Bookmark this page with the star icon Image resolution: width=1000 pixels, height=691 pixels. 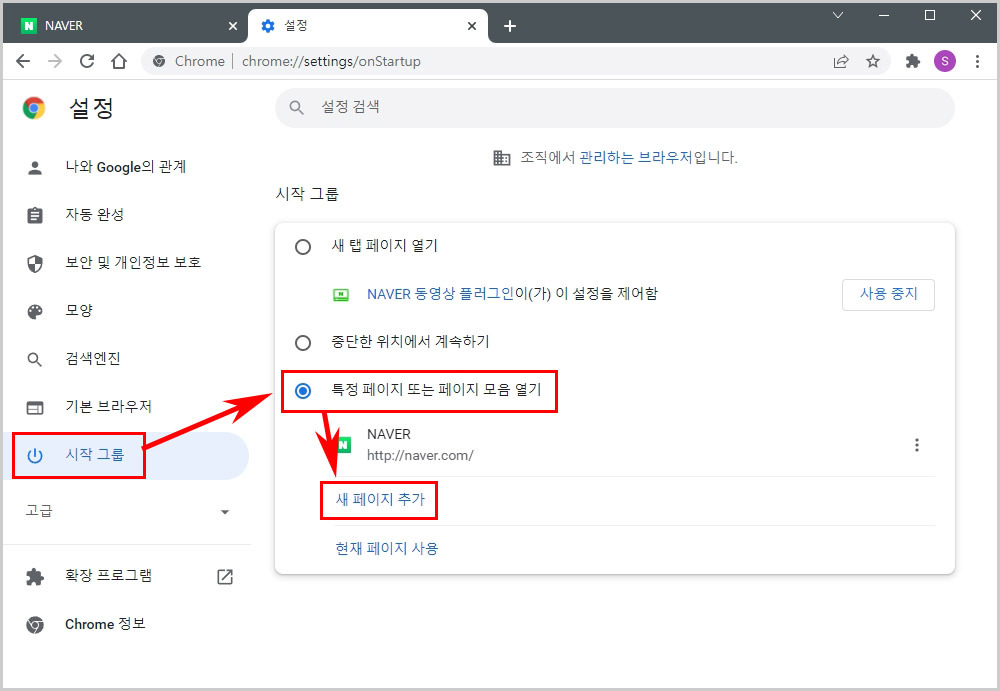pos(872,61)
